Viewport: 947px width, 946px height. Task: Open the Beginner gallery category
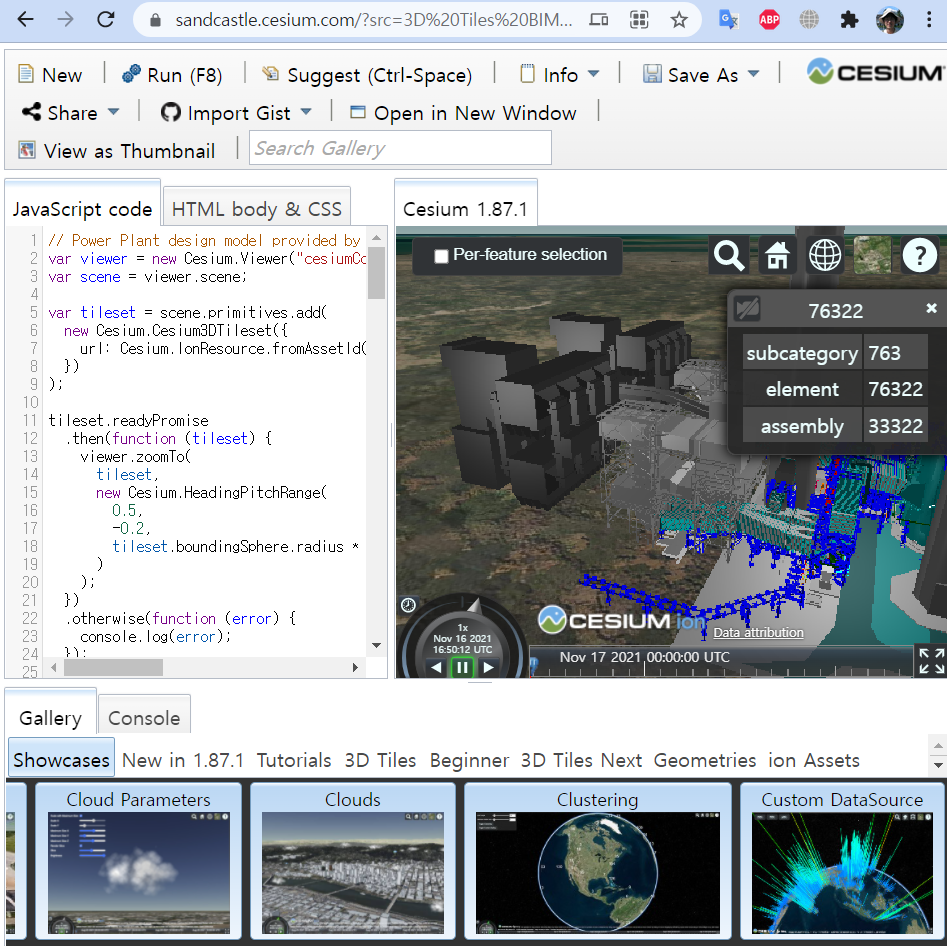point(469,760)
